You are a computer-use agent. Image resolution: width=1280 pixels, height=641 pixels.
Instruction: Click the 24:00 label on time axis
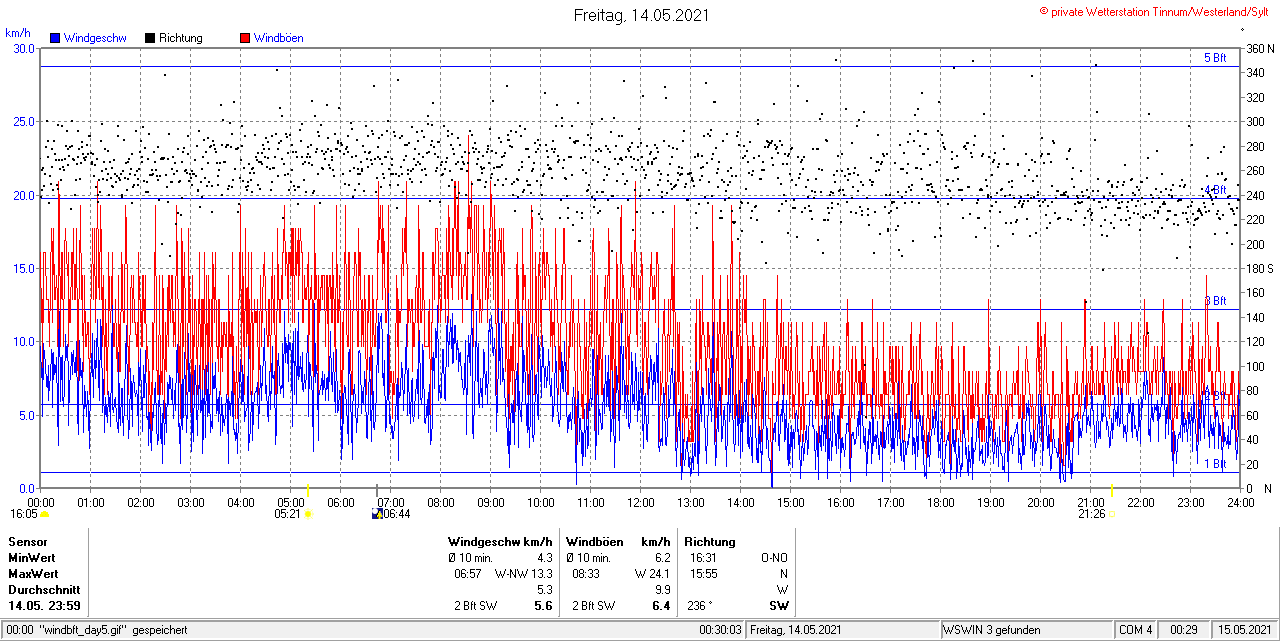pos(1241,502)
